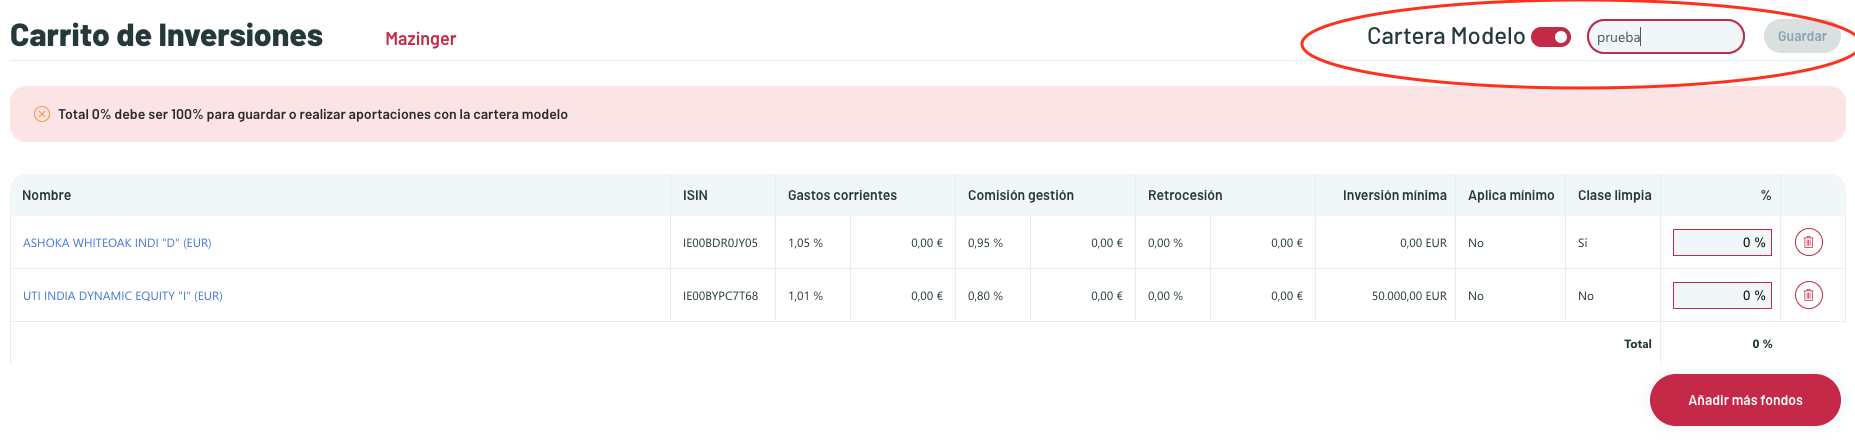Click the Retrocesión column header
1855x448 pixels.
[x=1185, y=195]
